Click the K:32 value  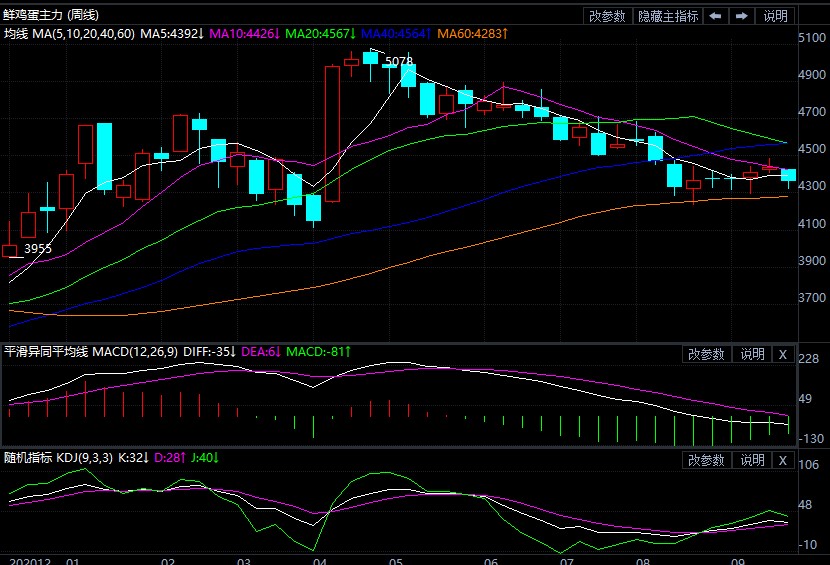133,458
